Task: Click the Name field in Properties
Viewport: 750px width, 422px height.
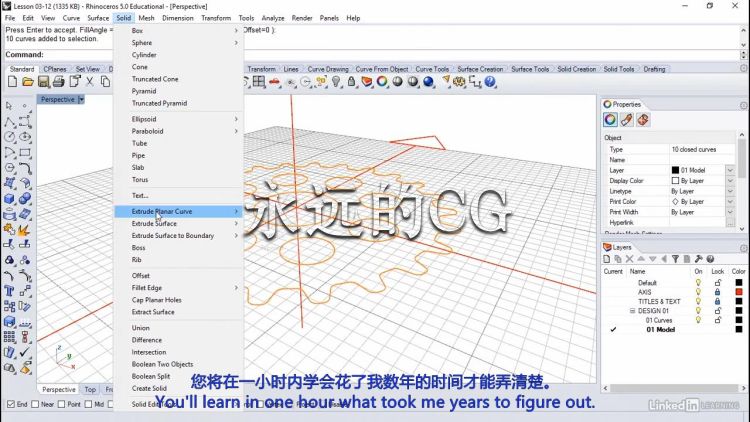Action: coord(702,160)
